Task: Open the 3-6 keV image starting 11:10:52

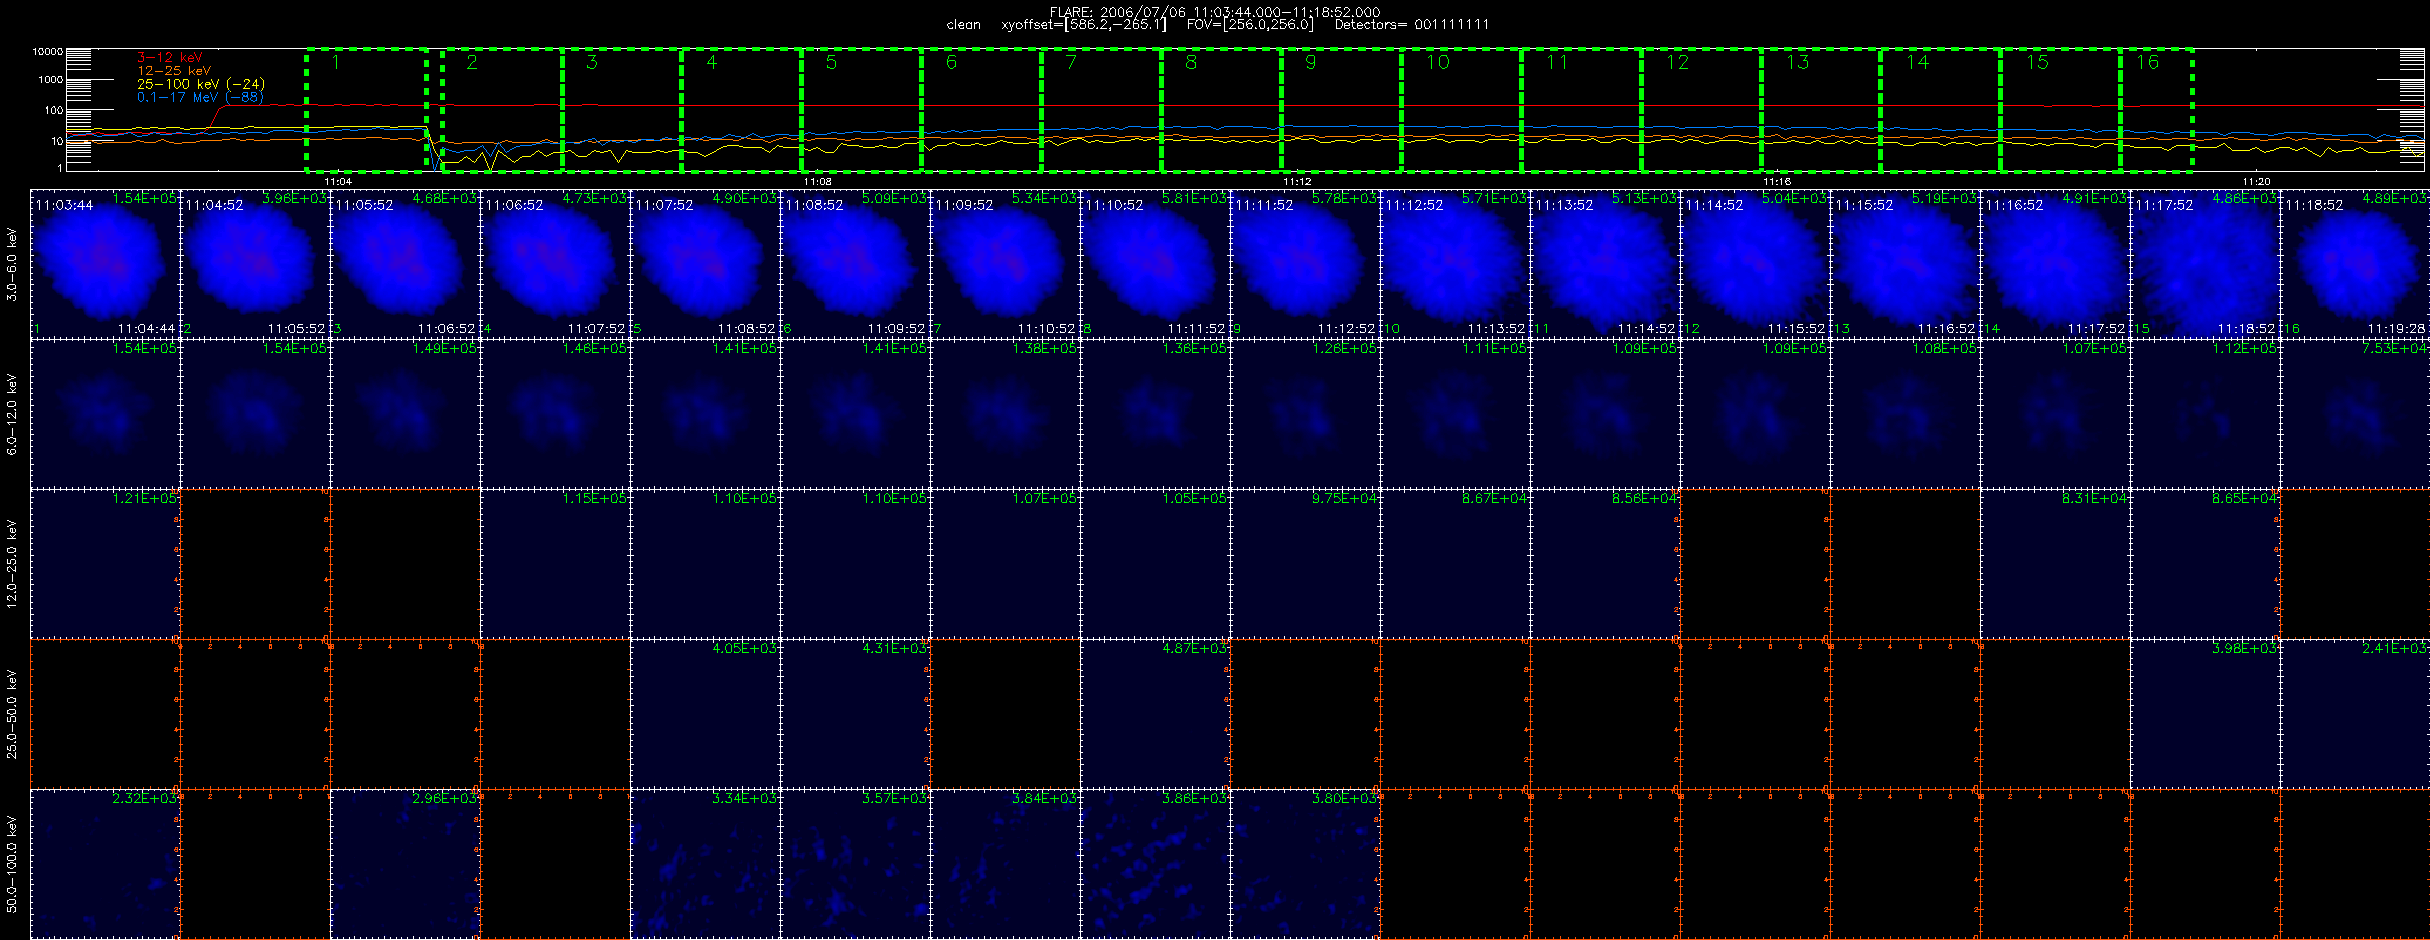Action: tap(1155, 264)
